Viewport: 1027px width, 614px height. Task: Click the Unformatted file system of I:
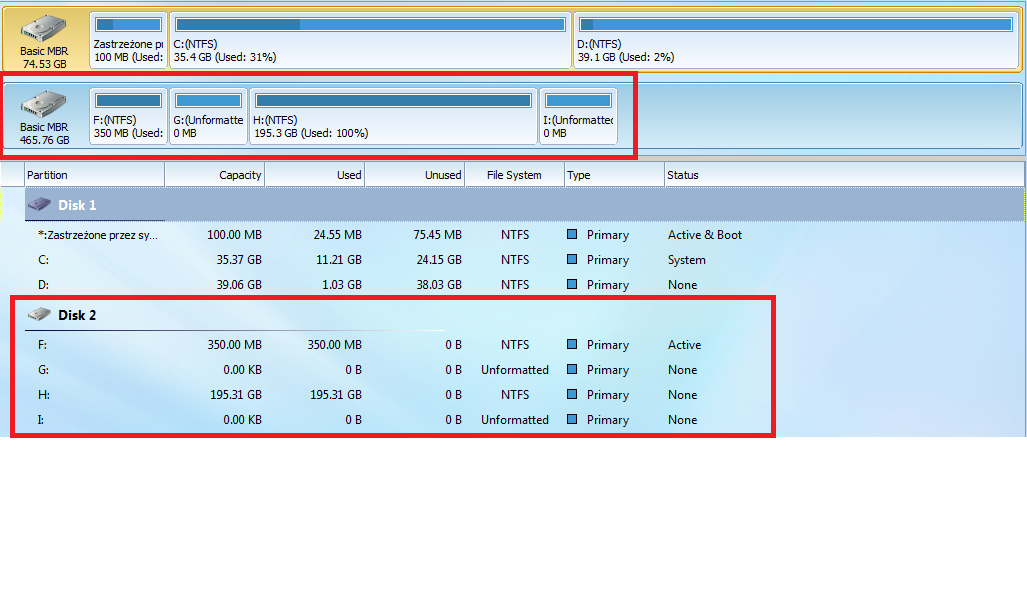pos(515,419)
